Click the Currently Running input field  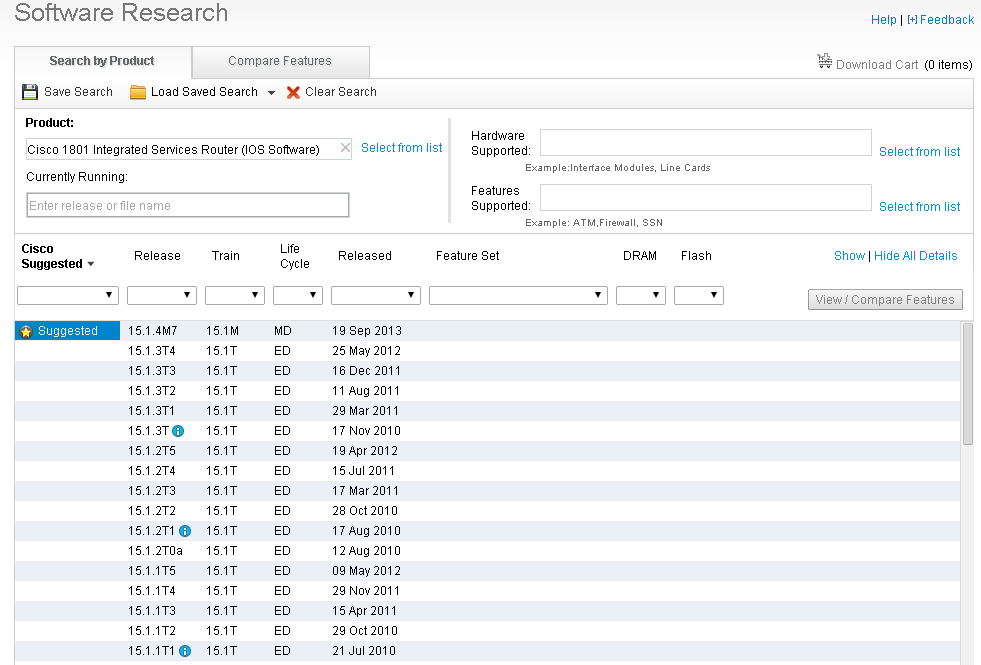click(188, 205)
